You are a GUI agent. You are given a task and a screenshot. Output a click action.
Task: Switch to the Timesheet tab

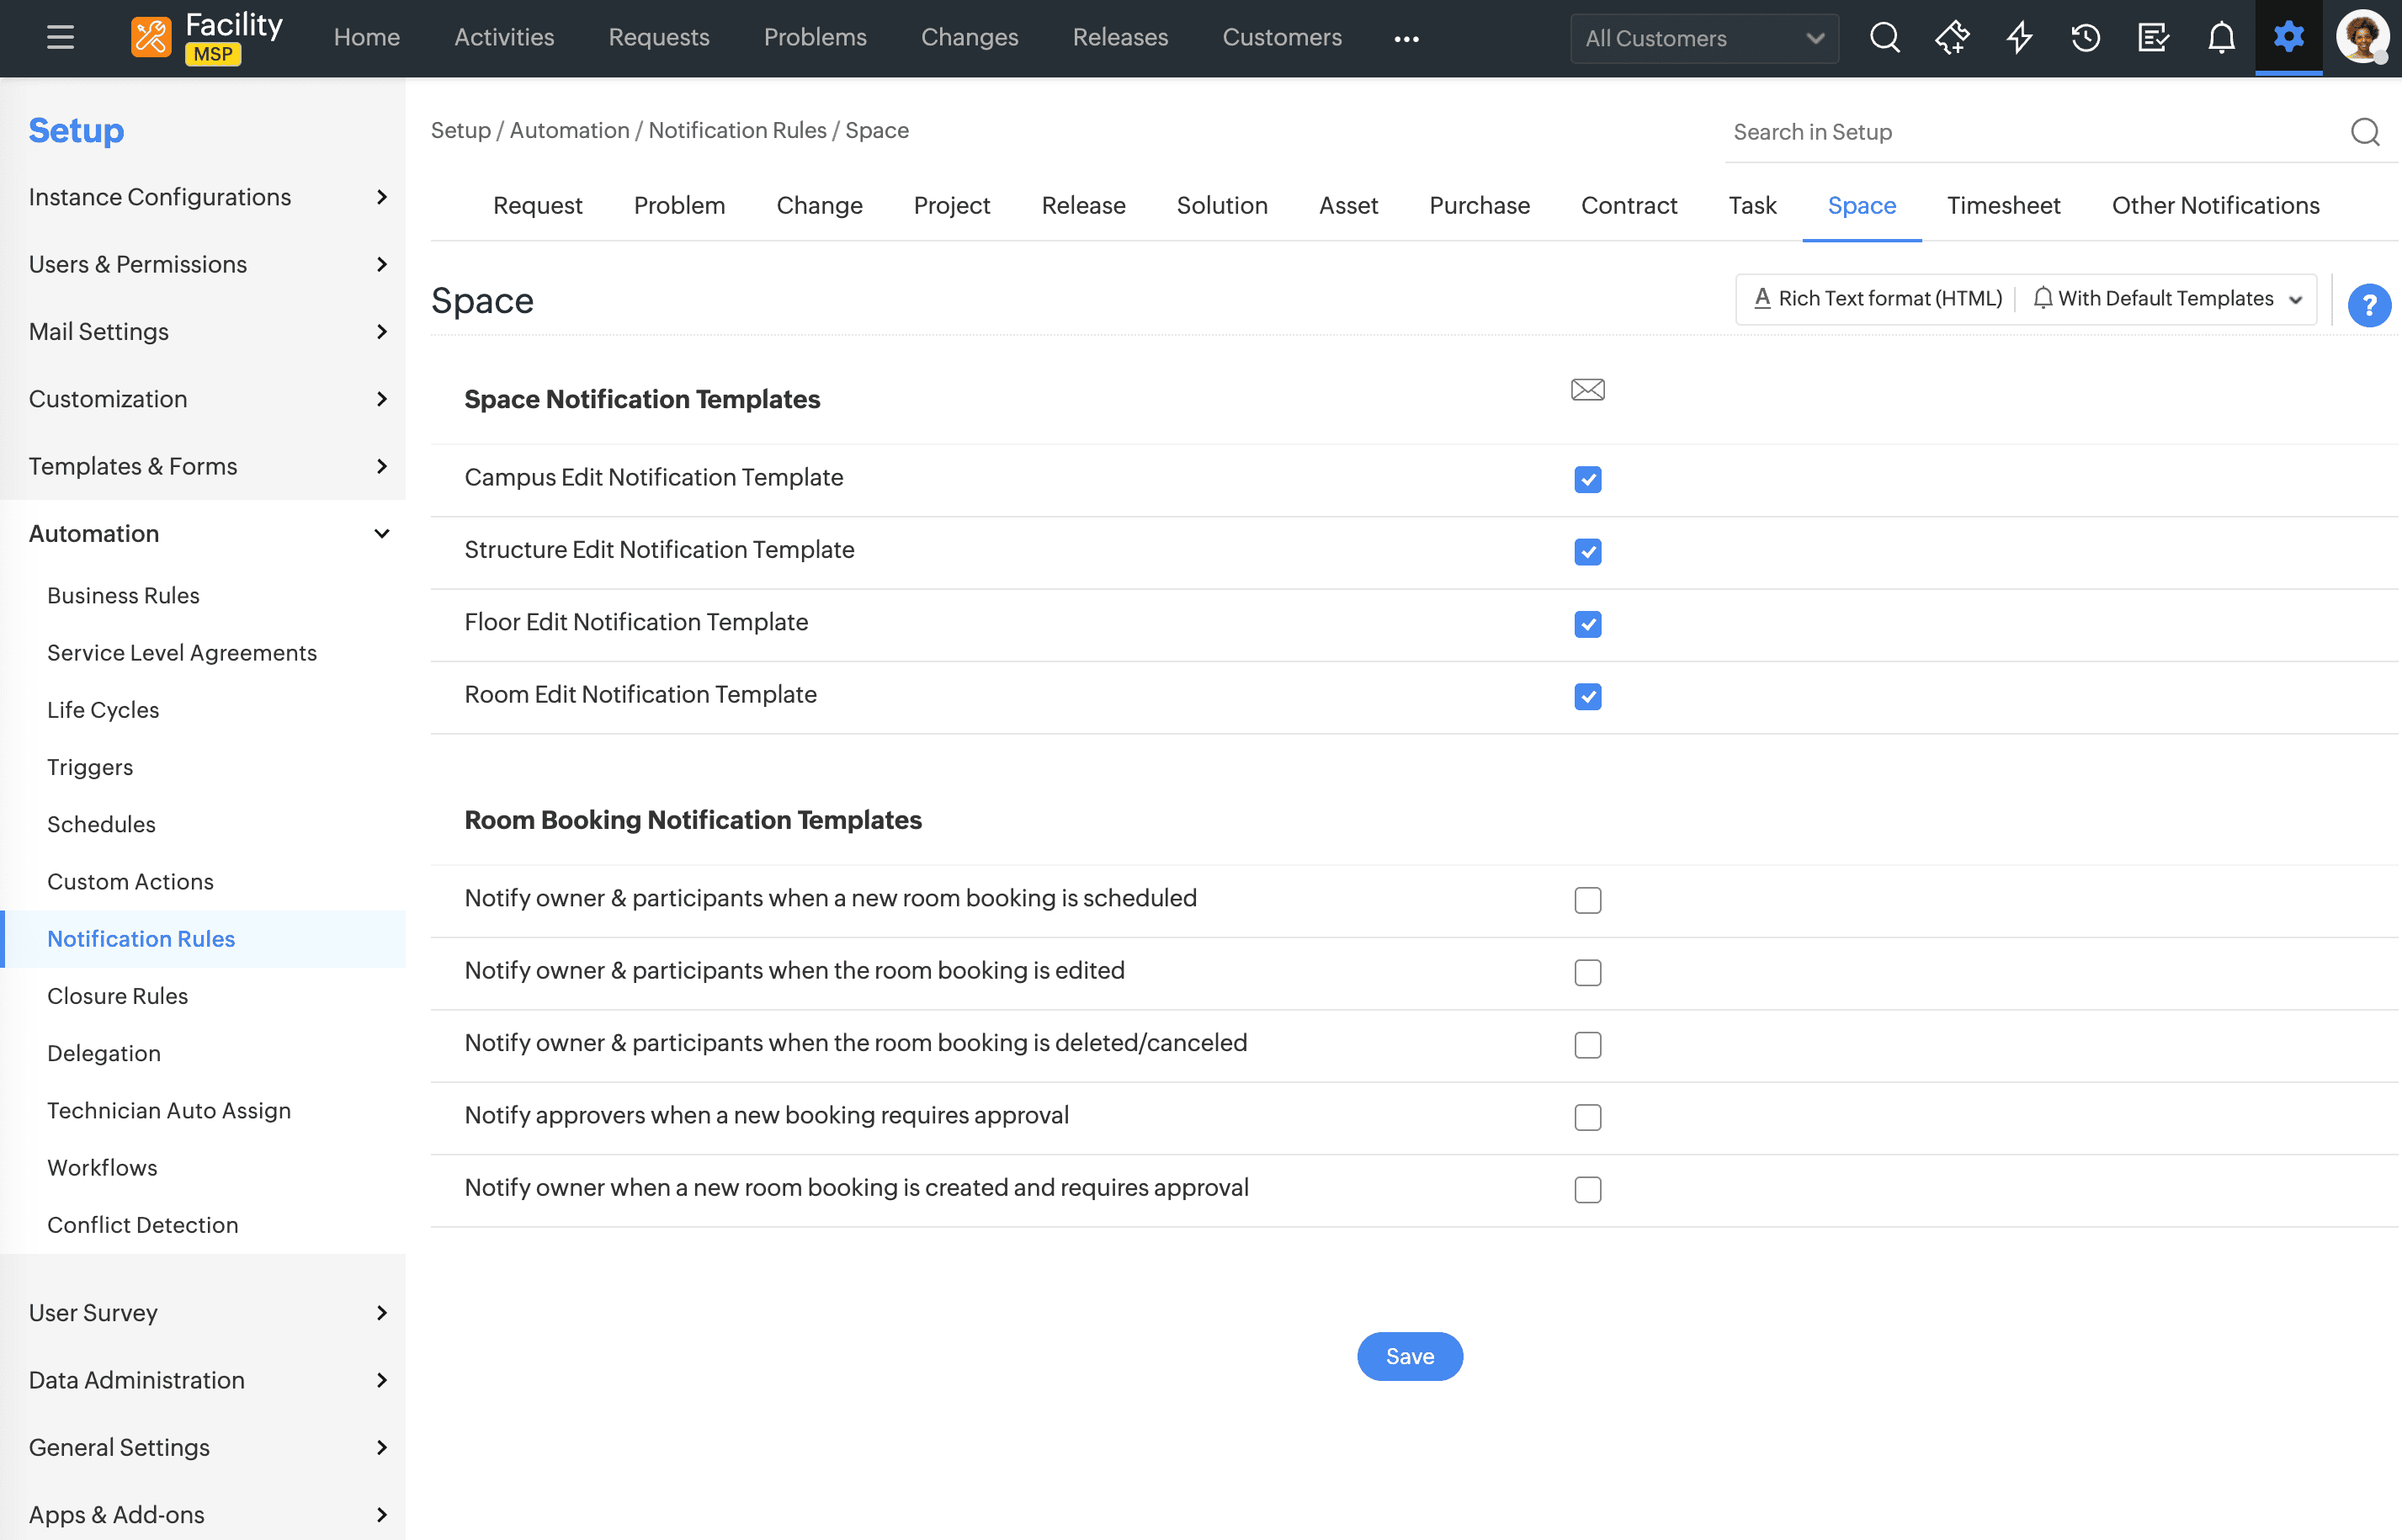coord(2003,206)
